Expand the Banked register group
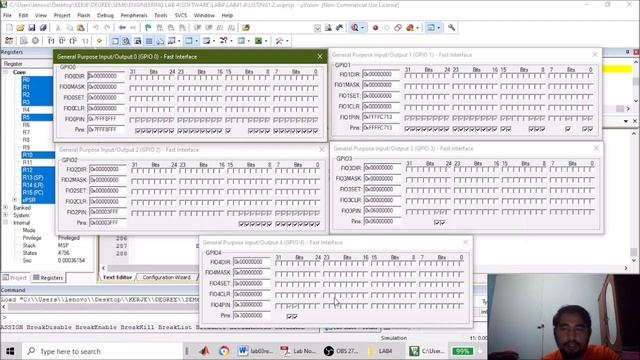Image resolution: width=640 pixels, height=360 pixels. 6,208
